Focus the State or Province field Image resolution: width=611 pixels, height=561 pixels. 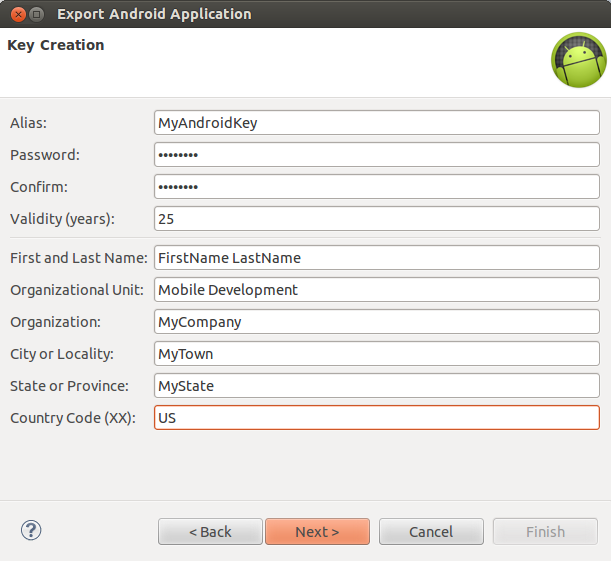(x=376, y=386)
